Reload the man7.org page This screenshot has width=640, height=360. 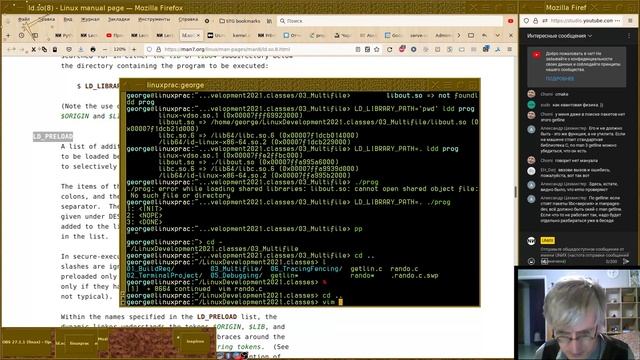coord(389,49)
